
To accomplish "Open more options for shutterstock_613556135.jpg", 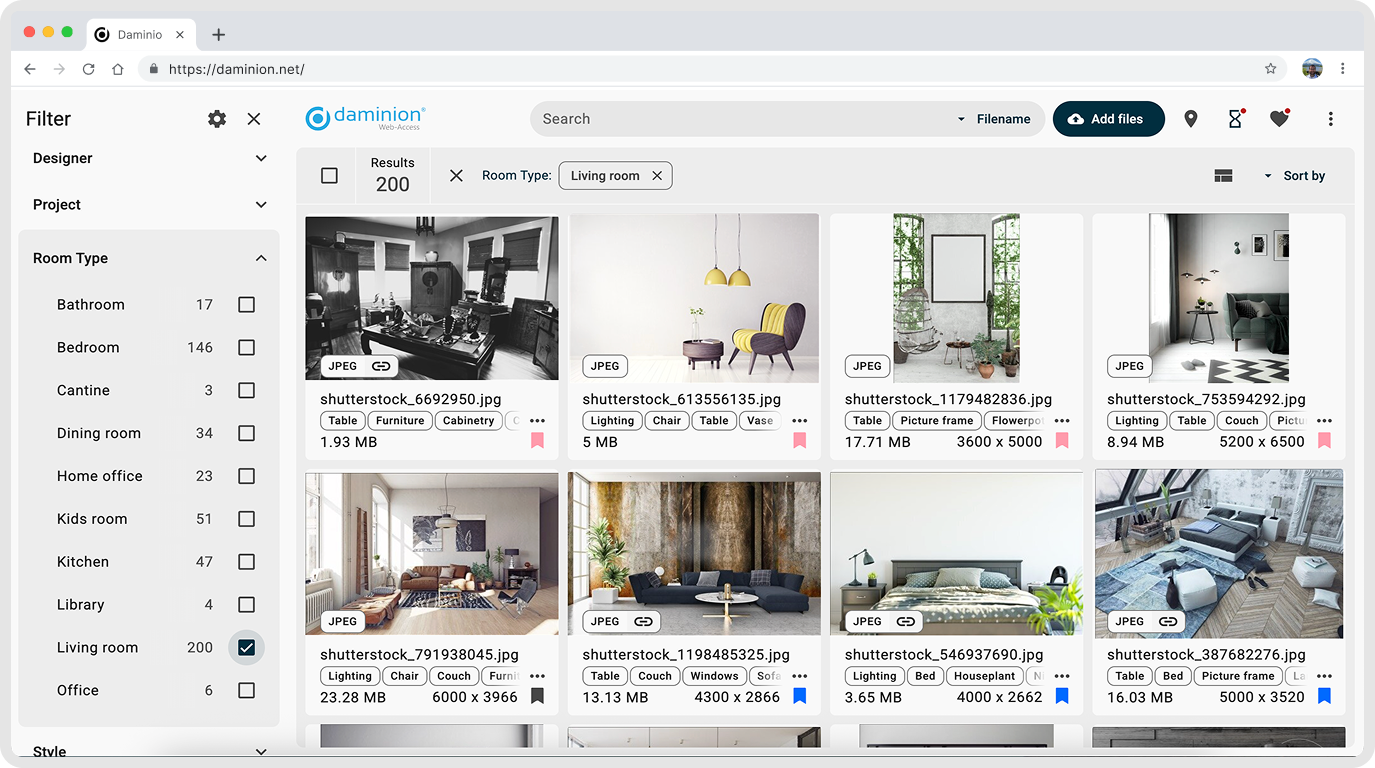I will coord(799,422).
